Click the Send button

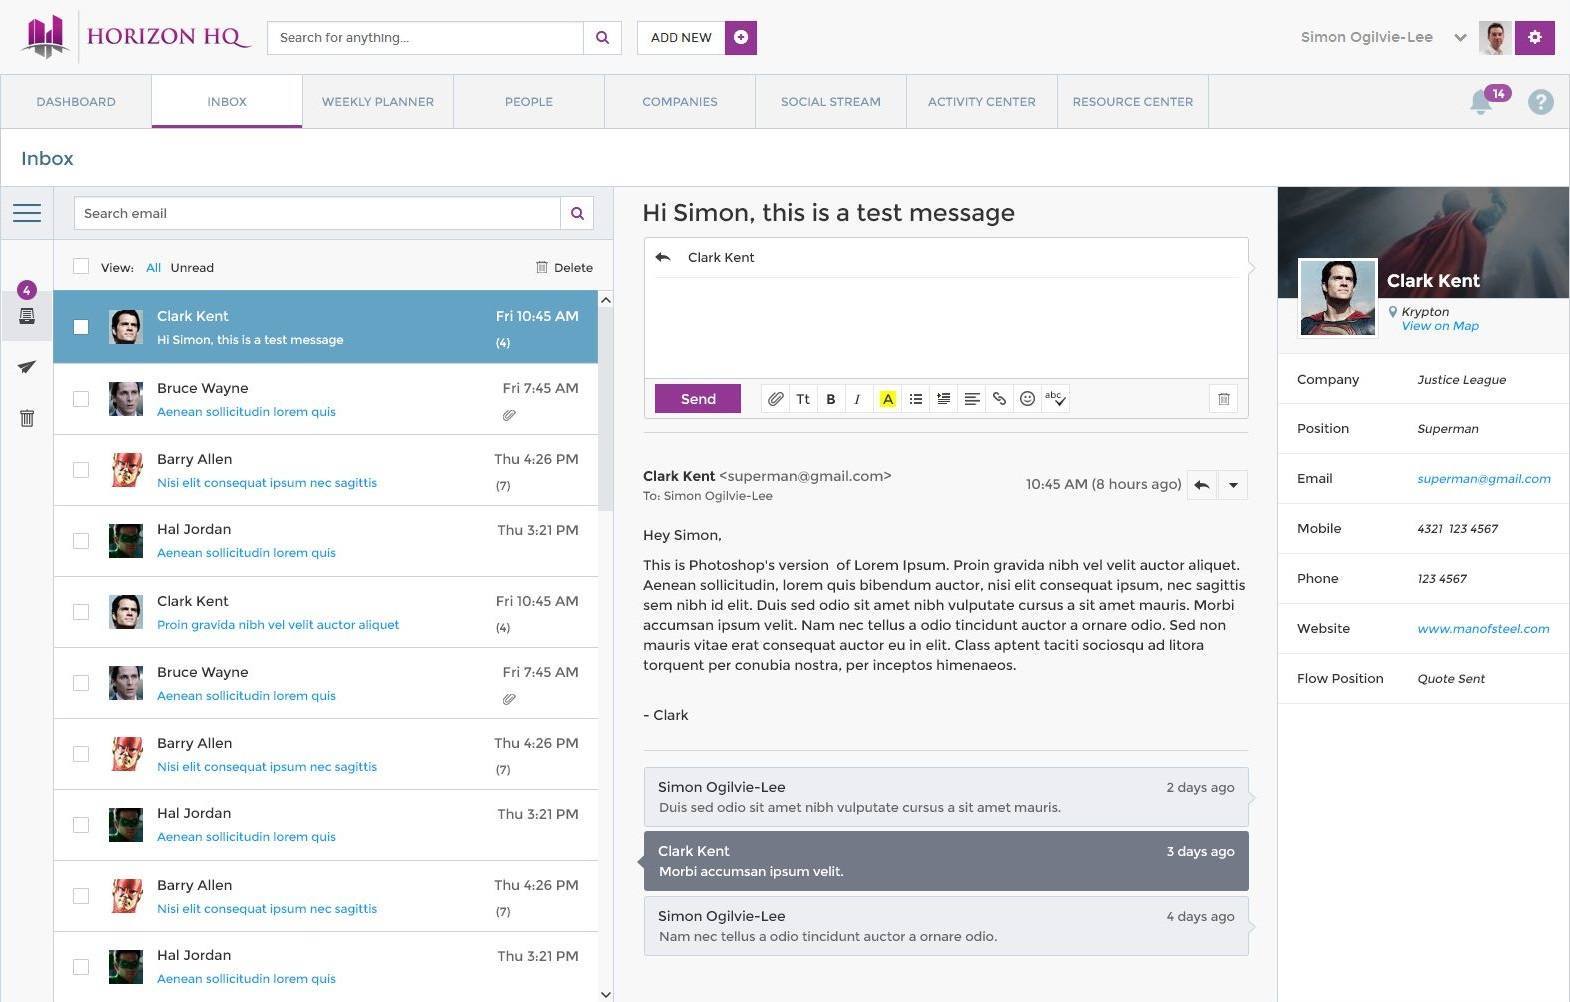[x=698, y=398]
